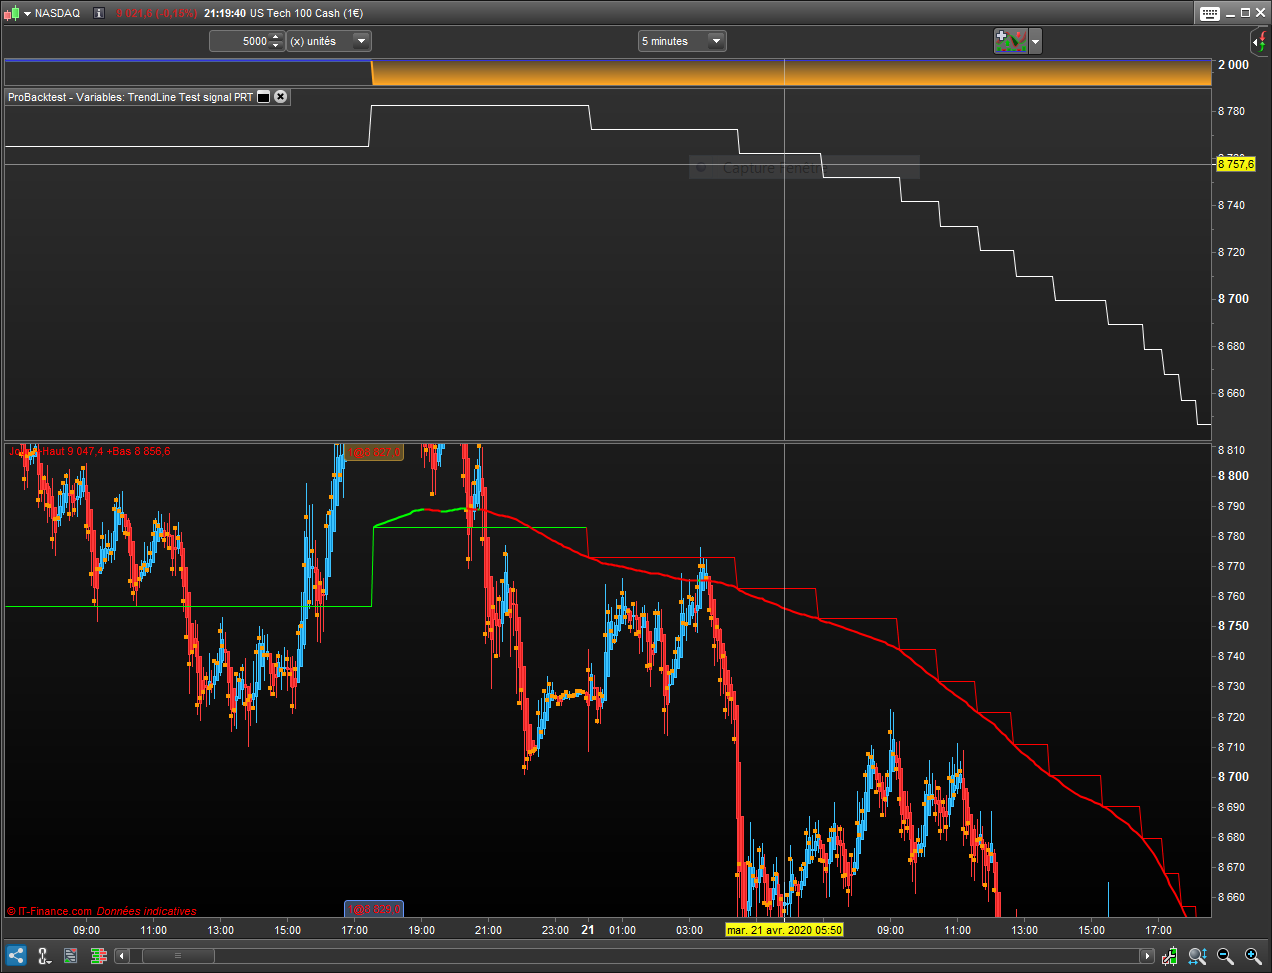The image size is (1272, 973).
Task: Open the on-screen keyboard shortcuts icon
Action: 1209,13
